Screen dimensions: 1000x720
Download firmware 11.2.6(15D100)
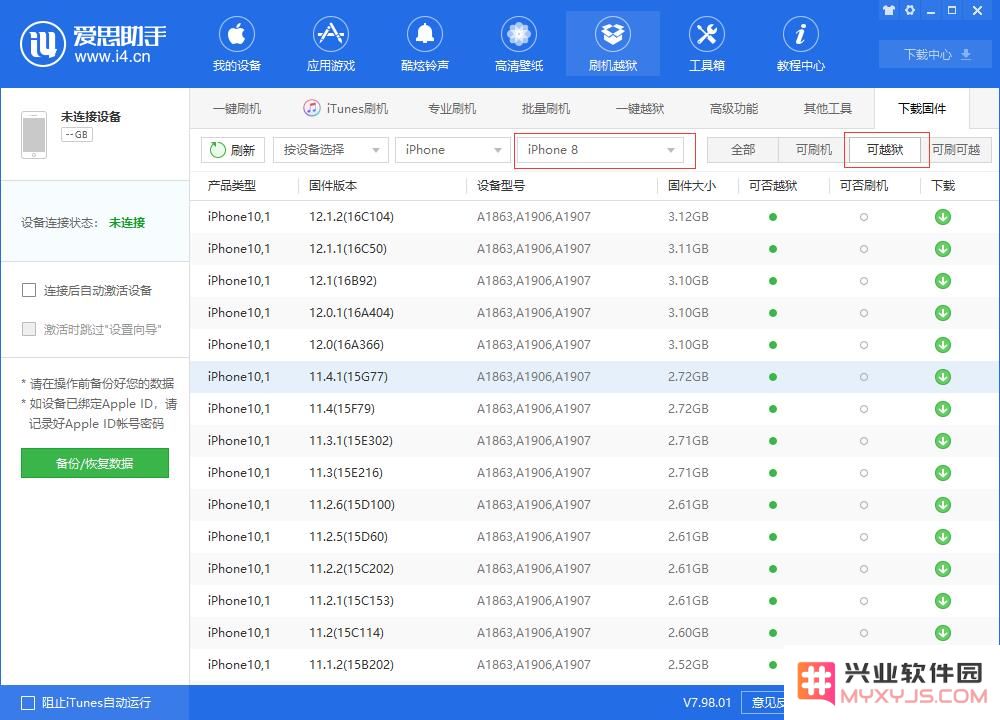[x=943, y=505]
